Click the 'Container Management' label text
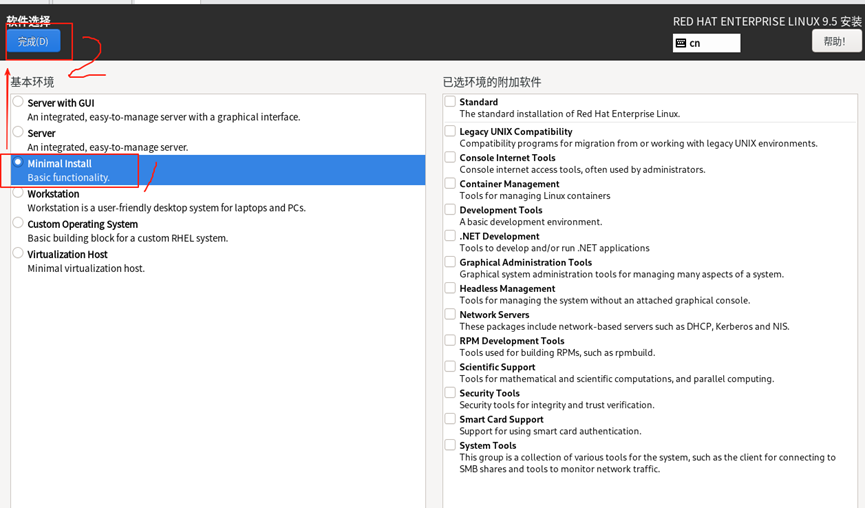Screen dimensions: 865x508 (x=509, y=184)
